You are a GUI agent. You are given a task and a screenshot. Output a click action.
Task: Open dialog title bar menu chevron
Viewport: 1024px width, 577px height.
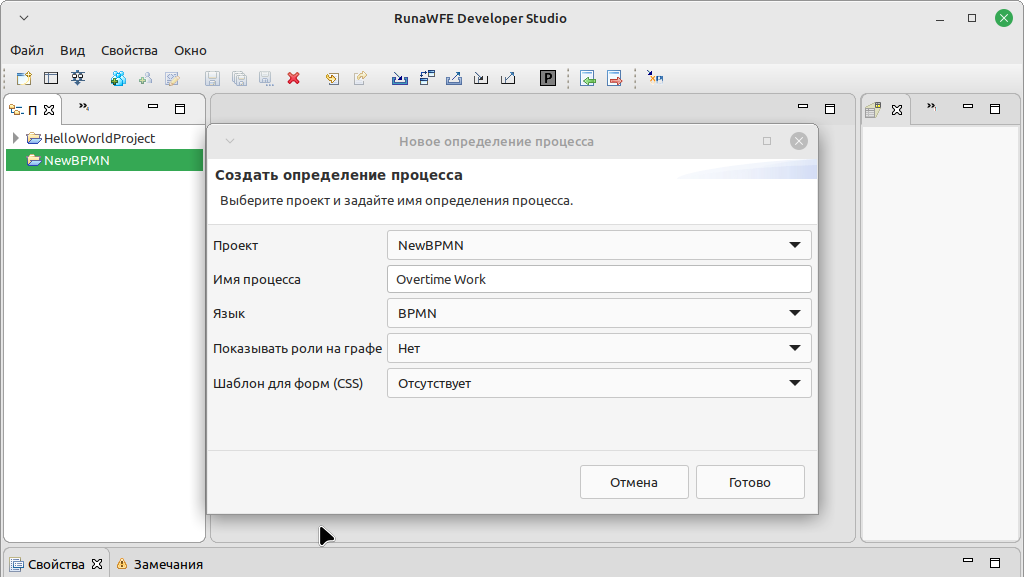coord(230,141)
